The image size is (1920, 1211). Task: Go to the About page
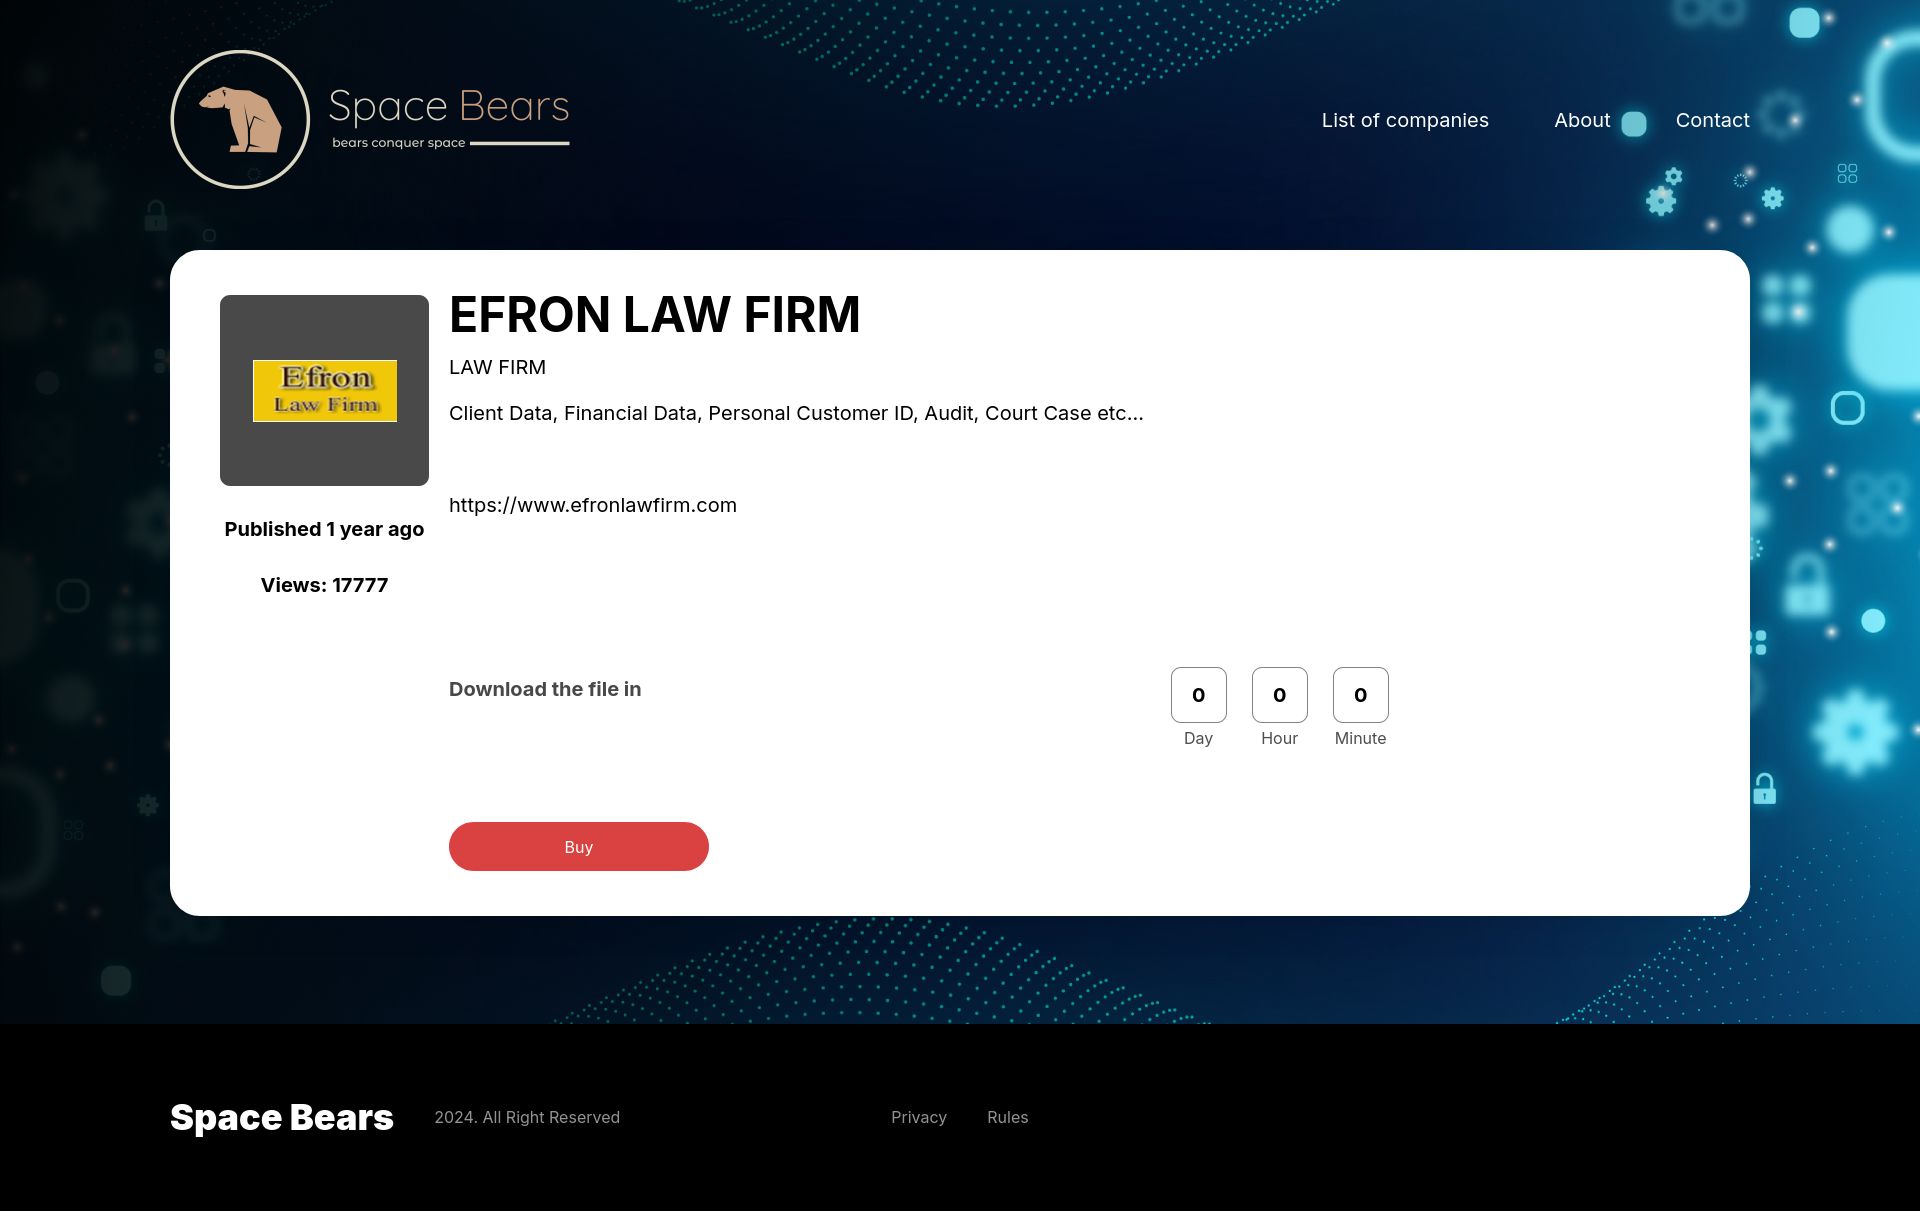(1582, 120)
